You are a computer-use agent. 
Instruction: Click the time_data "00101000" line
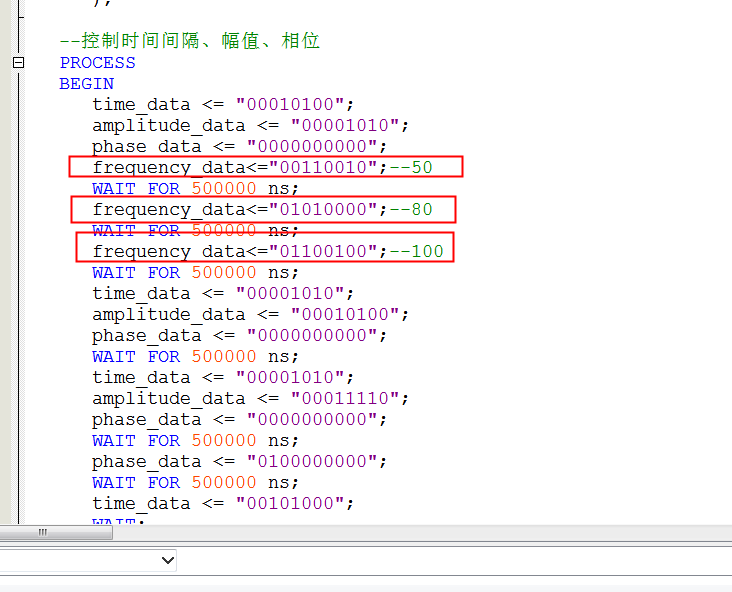click(223, 504)
